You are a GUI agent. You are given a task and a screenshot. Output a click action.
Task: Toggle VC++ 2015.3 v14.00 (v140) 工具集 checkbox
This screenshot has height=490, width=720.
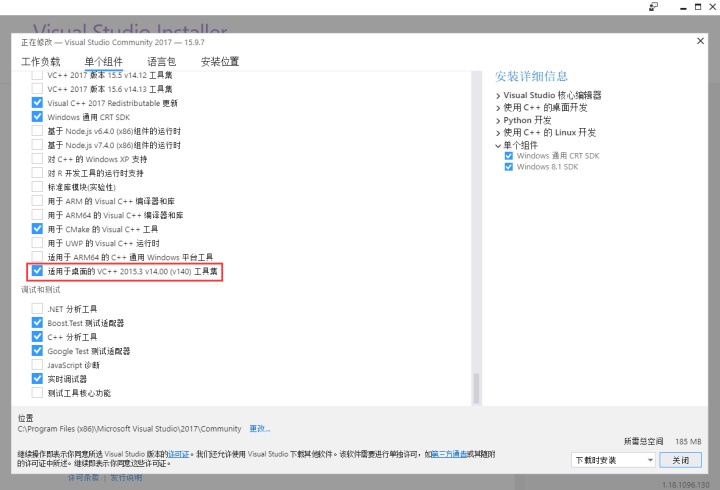[x=37, y=271]
